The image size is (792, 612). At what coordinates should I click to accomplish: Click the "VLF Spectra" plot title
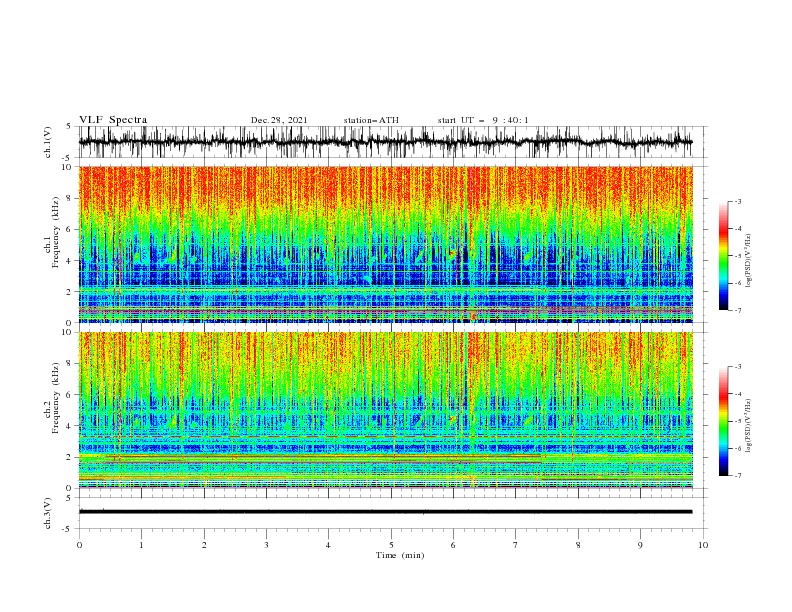[113, 120]
